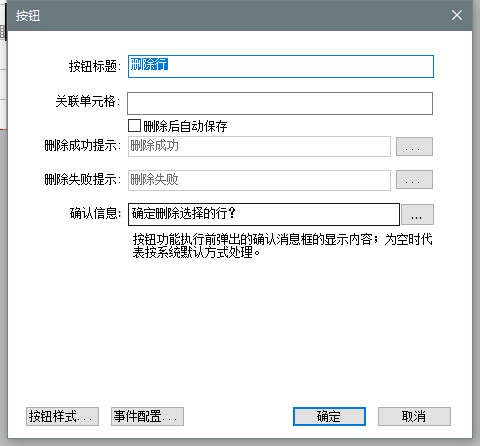Click the 删除成功提示 text field
The image size is (480, 446).
click(x=259, y=146)
